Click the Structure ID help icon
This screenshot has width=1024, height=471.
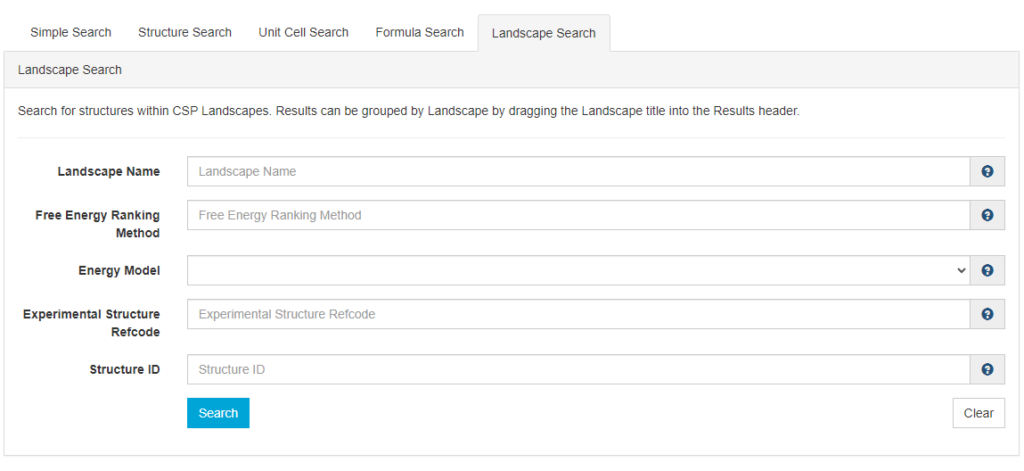987,369
